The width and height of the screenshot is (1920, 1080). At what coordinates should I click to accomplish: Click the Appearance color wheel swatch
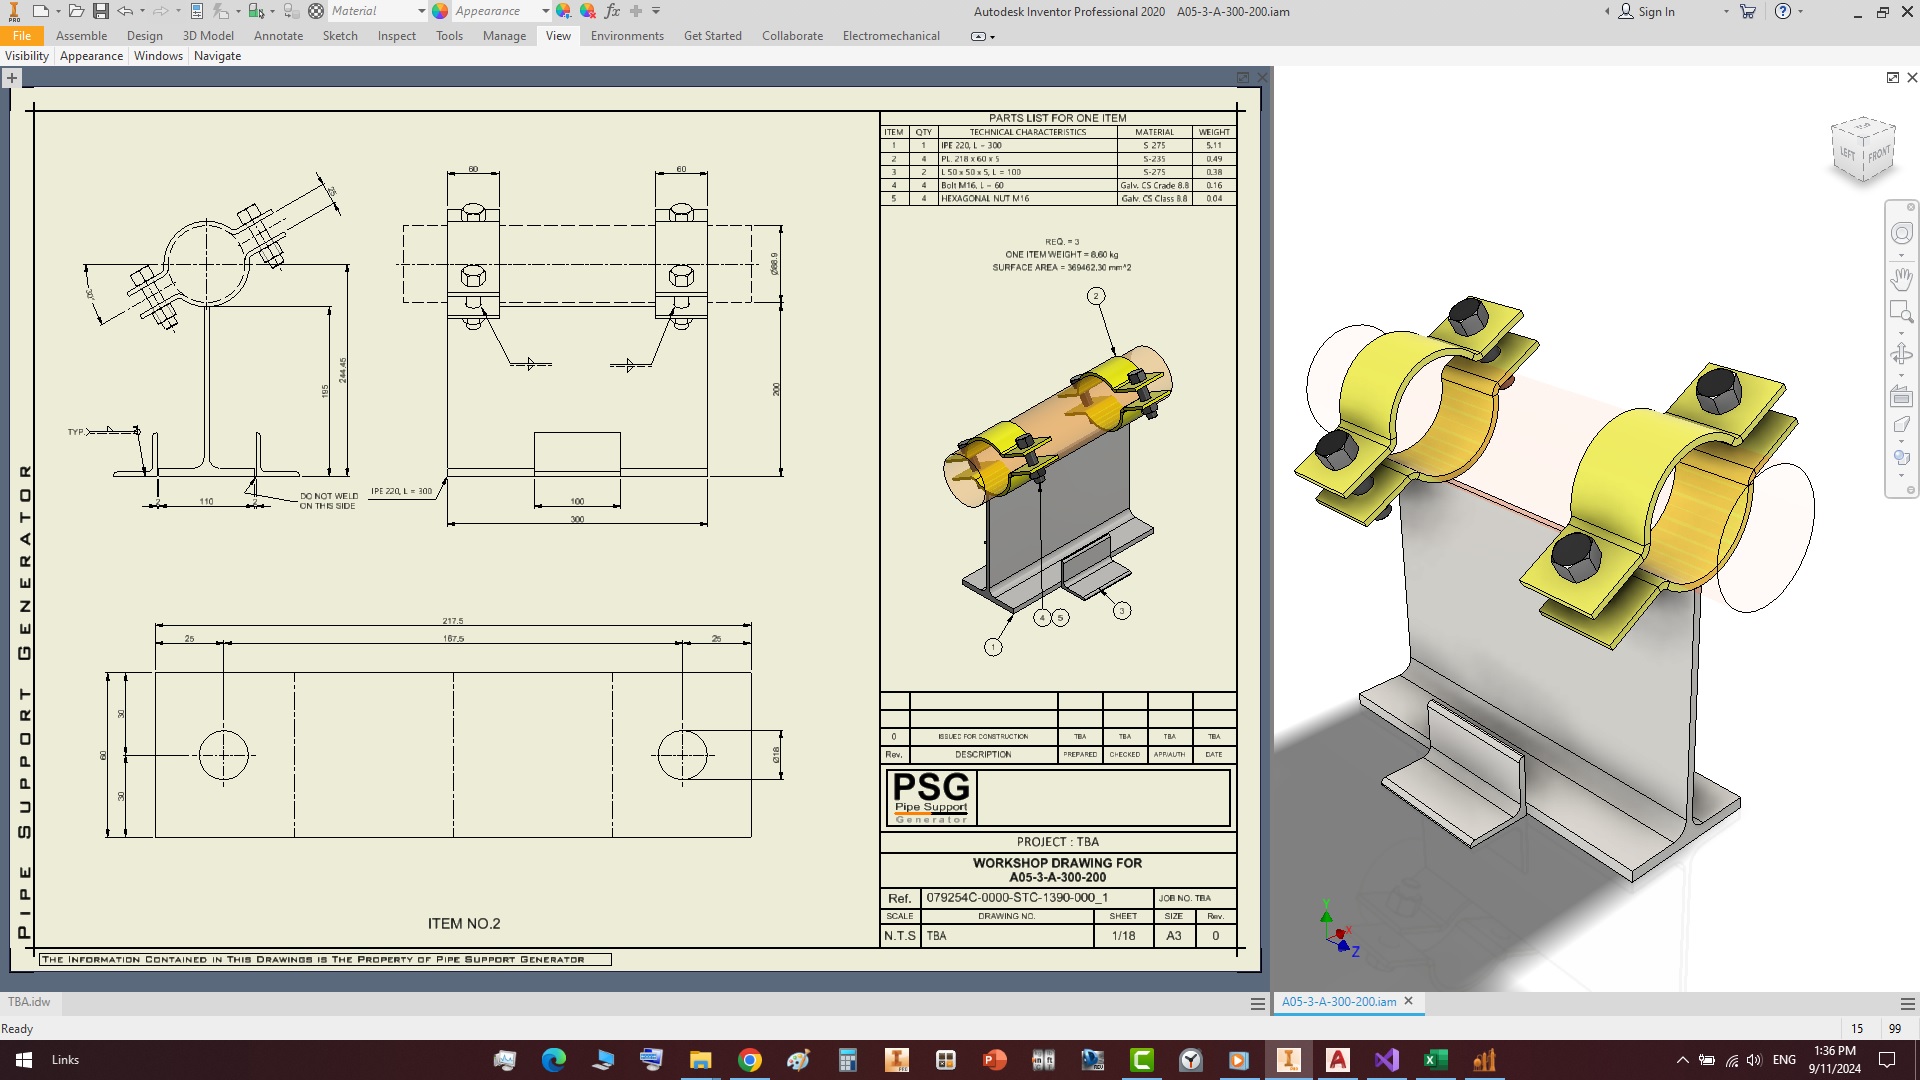[440, 11]
